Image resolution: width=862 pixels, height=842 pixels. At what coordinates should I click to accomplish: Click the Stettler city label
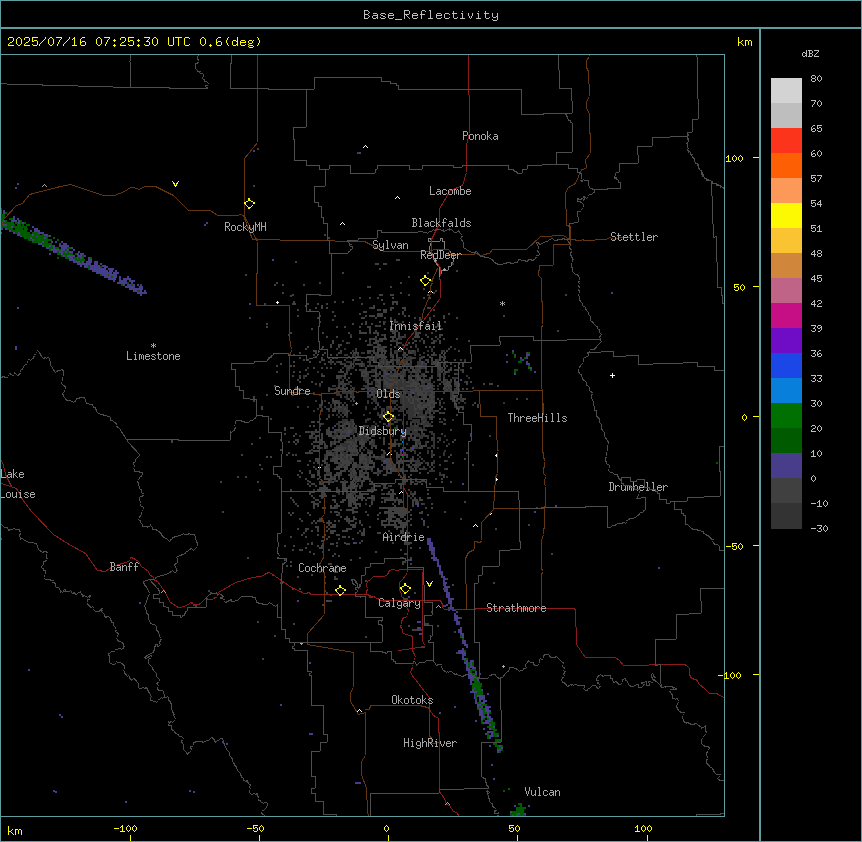click(x=634, y=237)
